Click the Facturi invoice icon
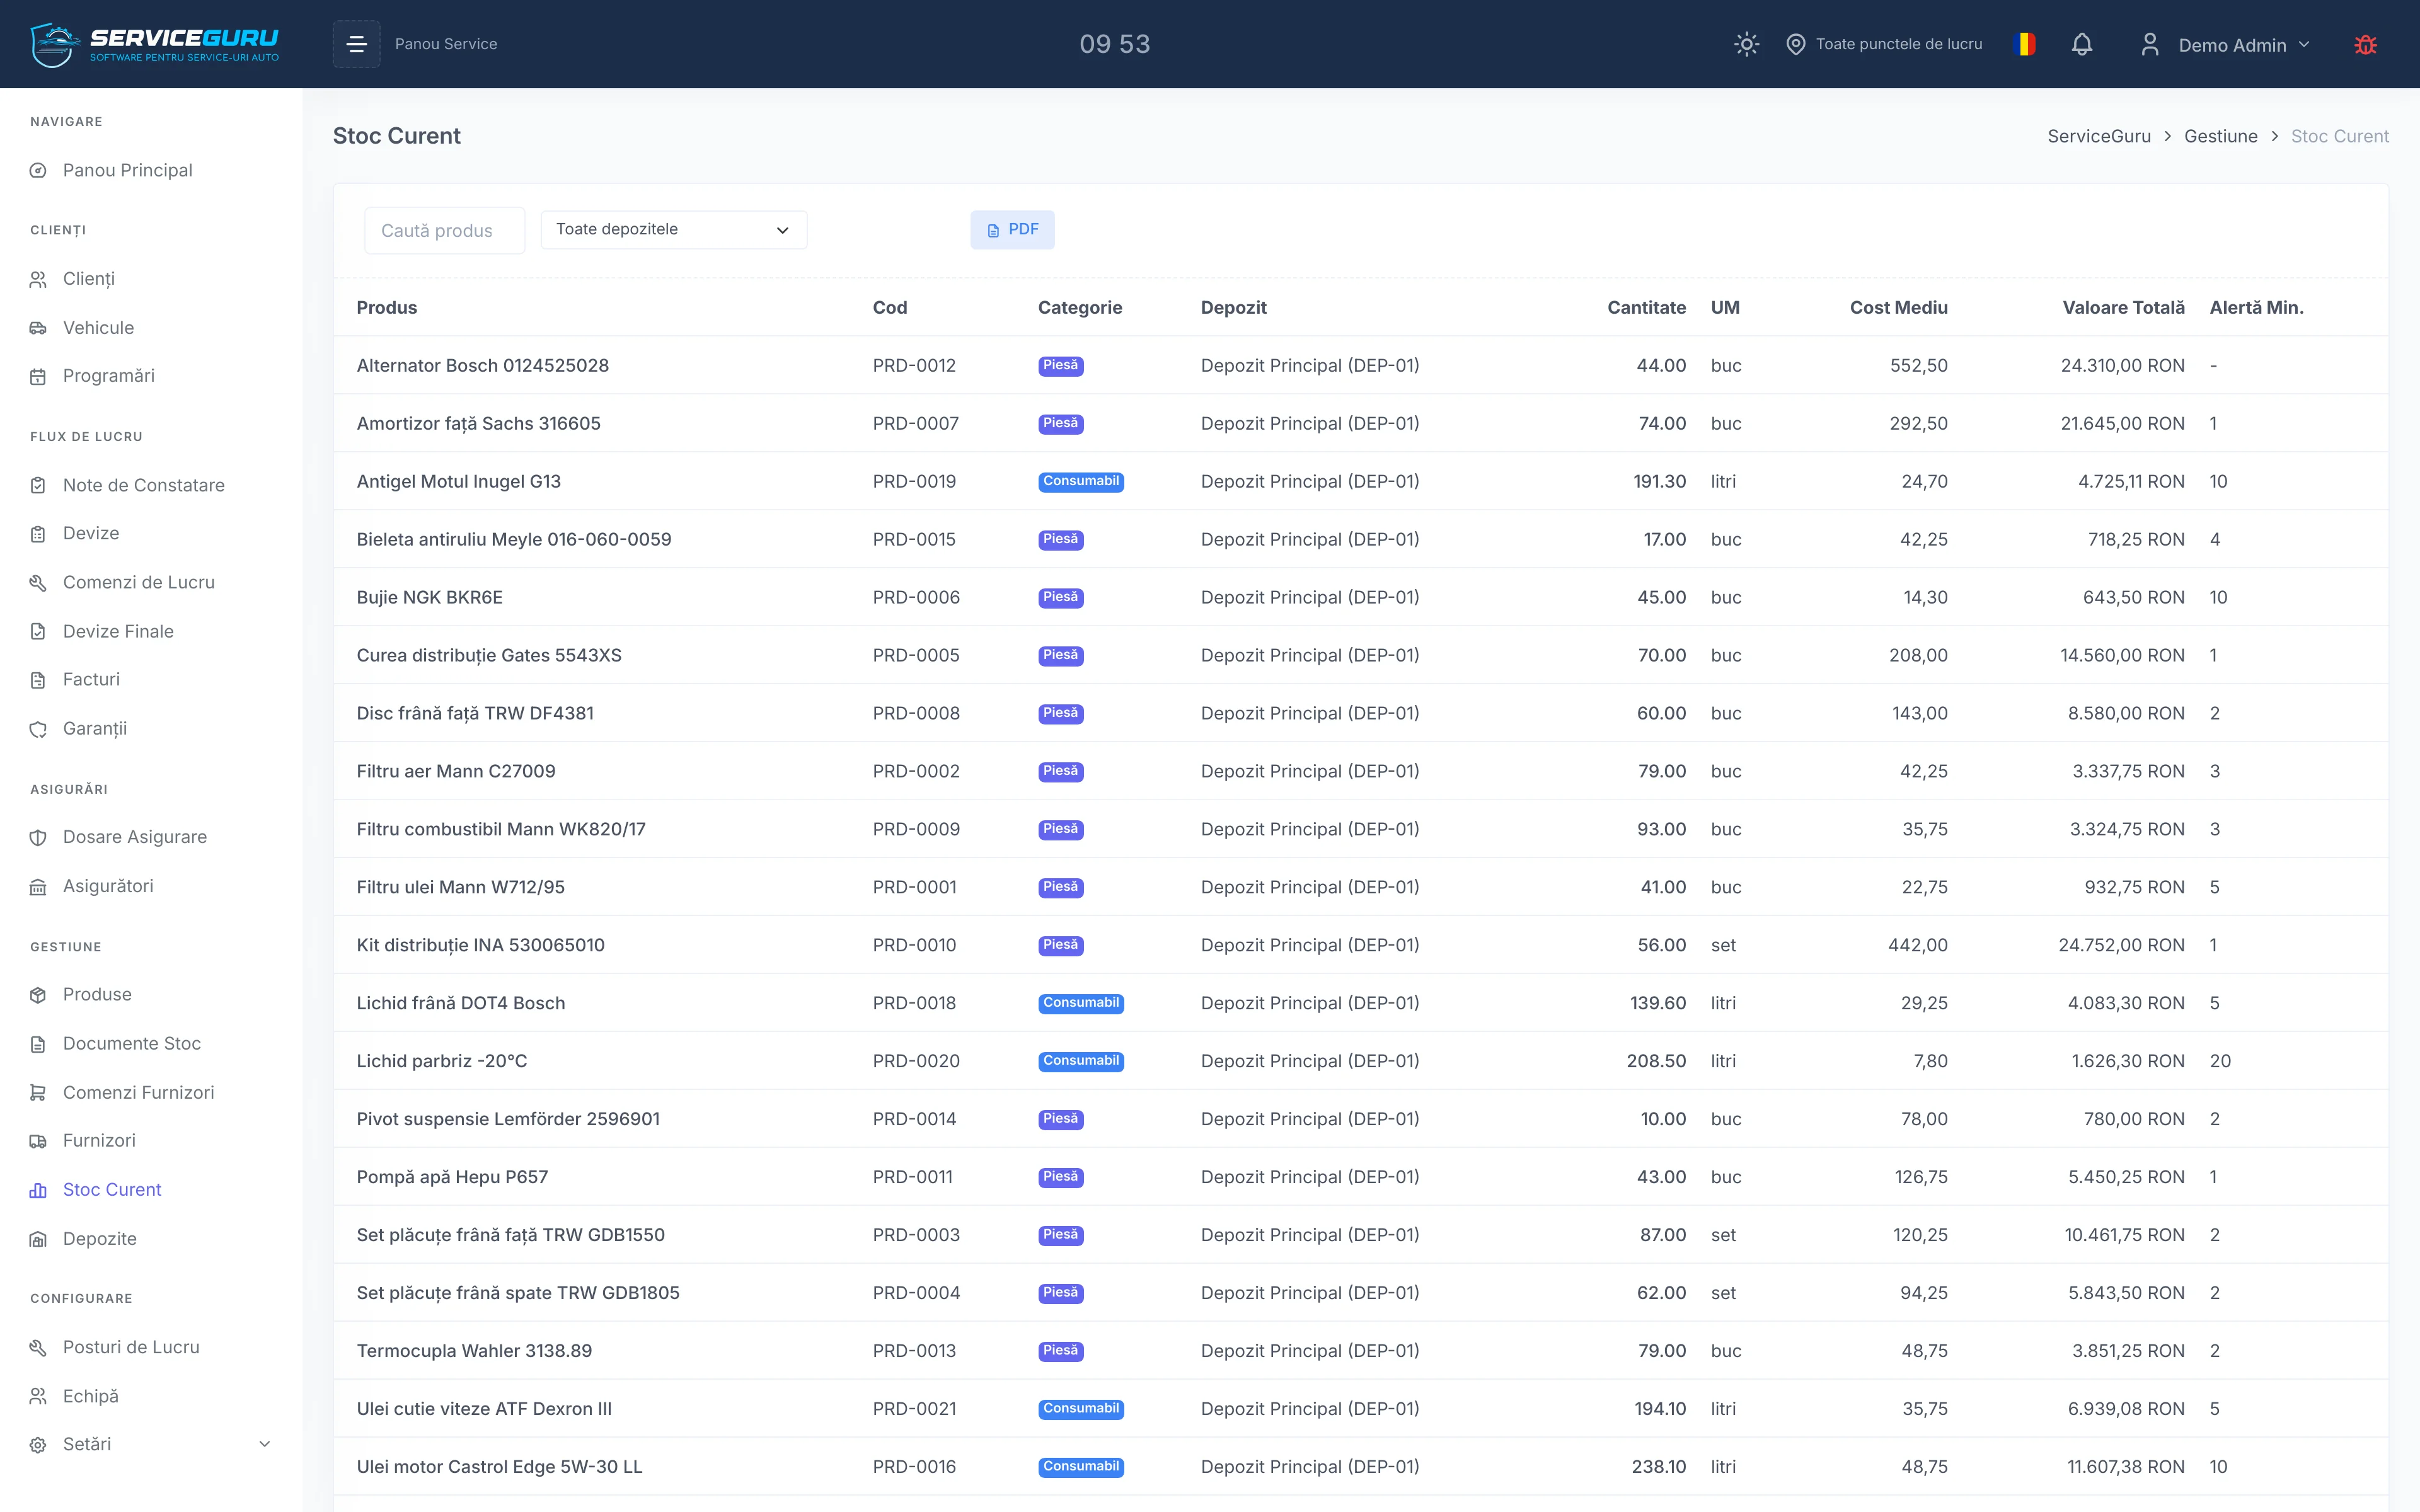This screenshot has width=2420, height=1512. coord(38,680)
